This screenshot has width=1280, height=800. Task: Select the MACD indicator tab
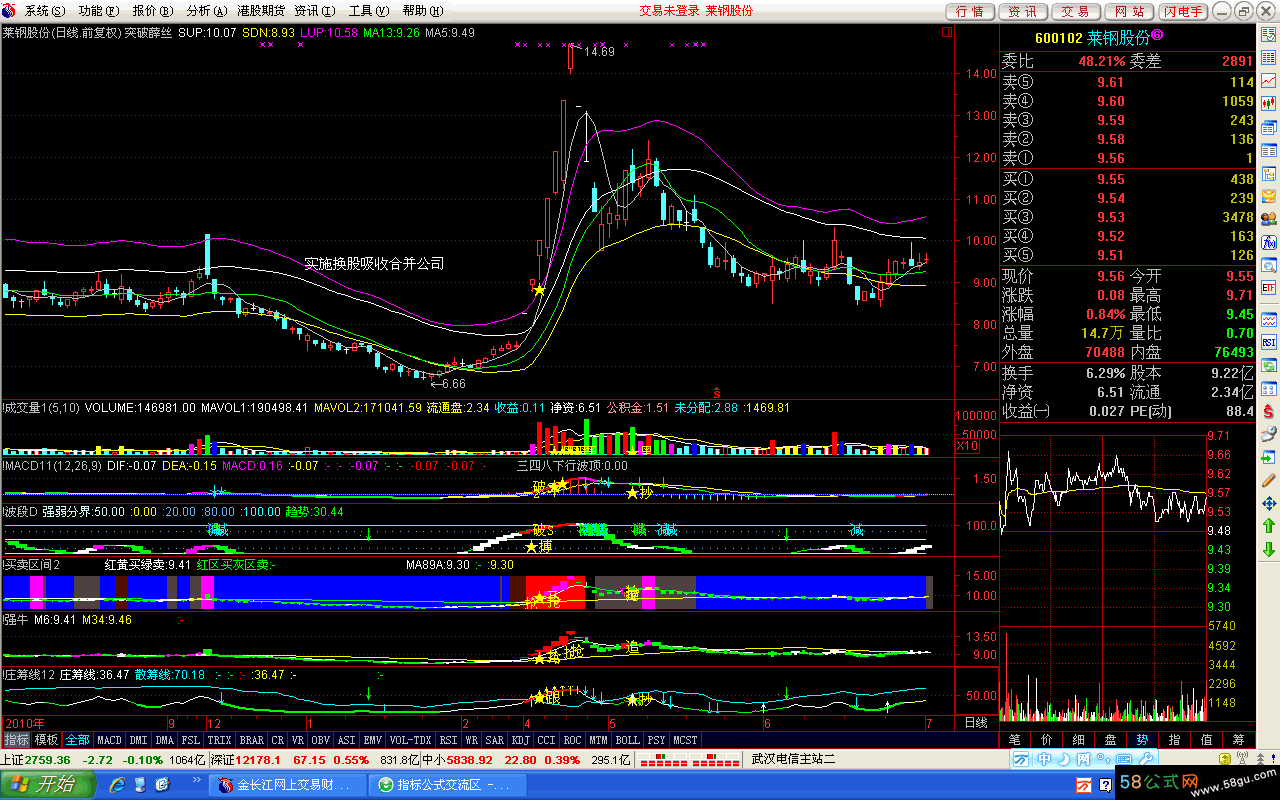click(109, 740)
